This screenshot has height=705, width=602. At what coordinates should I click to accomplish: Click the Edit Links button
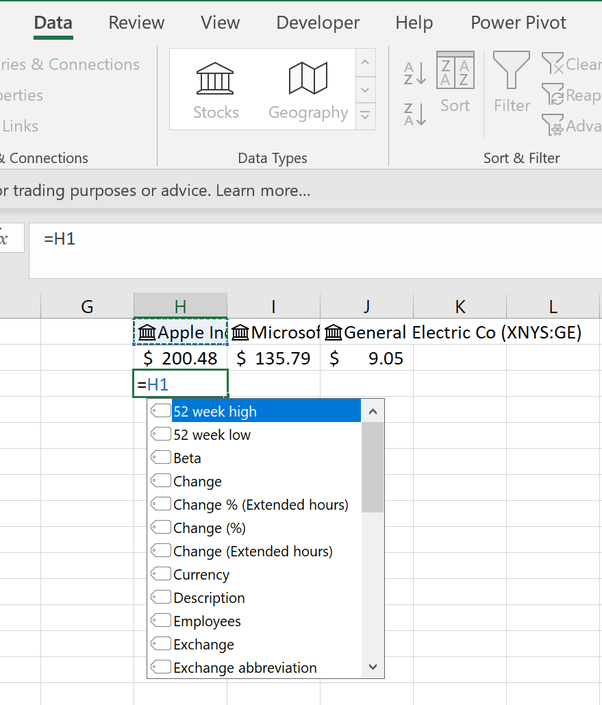19,126
